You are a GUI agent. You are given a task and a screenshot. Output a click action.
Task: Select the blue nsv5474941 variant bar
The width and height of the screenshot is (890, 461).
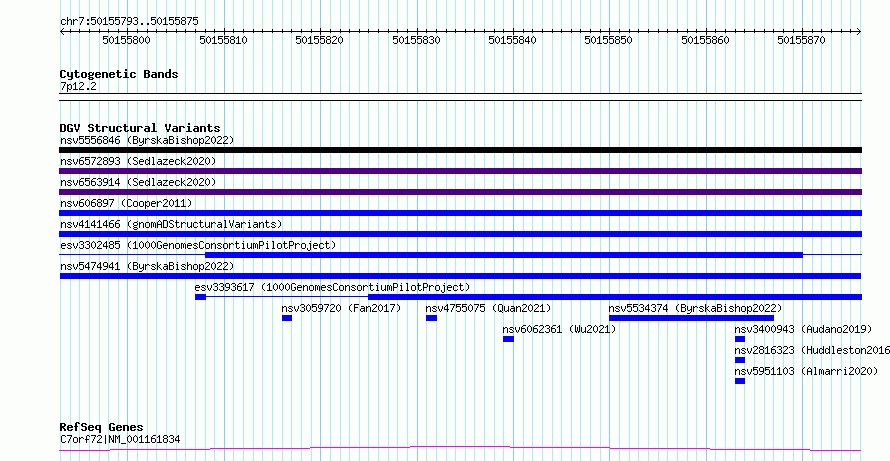tap(460, 276)
